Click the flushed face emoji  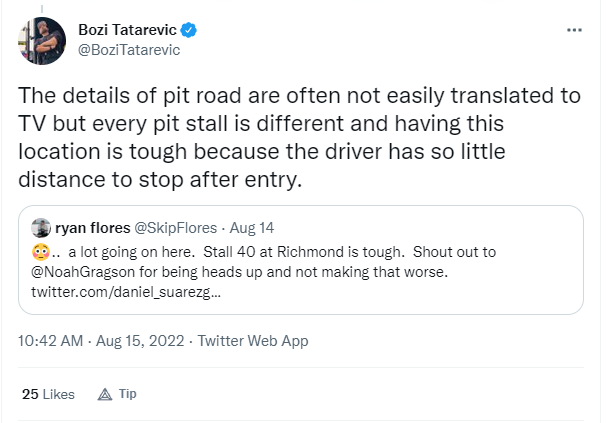click(41, 252)
